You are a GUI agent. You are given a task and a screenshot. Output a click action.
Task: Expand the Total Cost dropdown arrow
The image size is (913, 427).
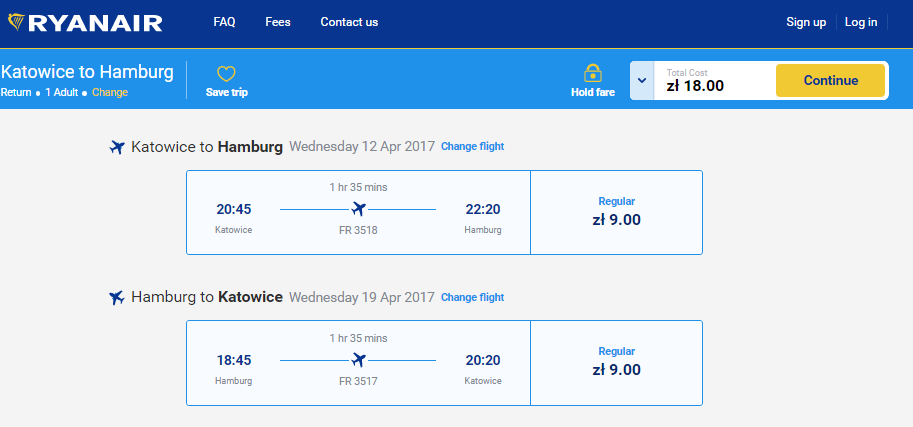click(x=642, y=81)
